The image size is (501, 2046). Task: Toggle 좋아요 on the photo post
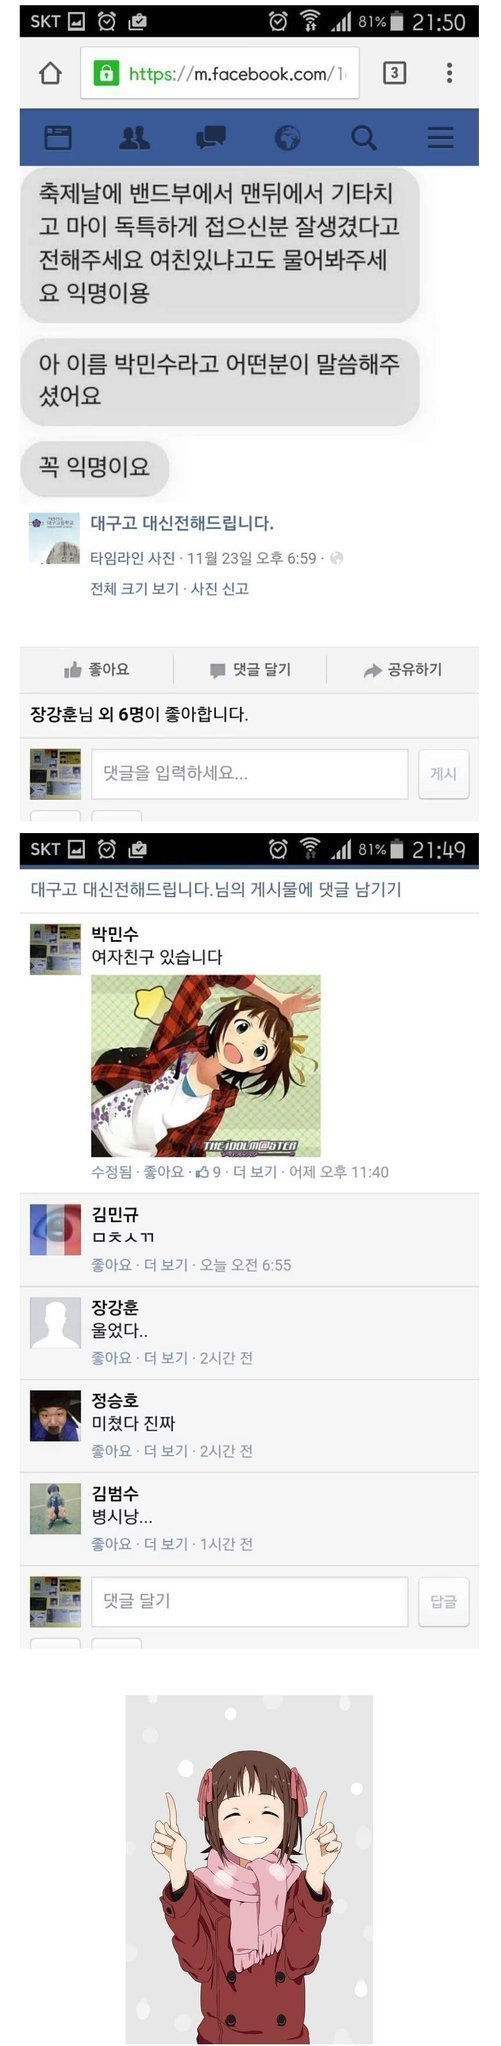coord(96,670)
